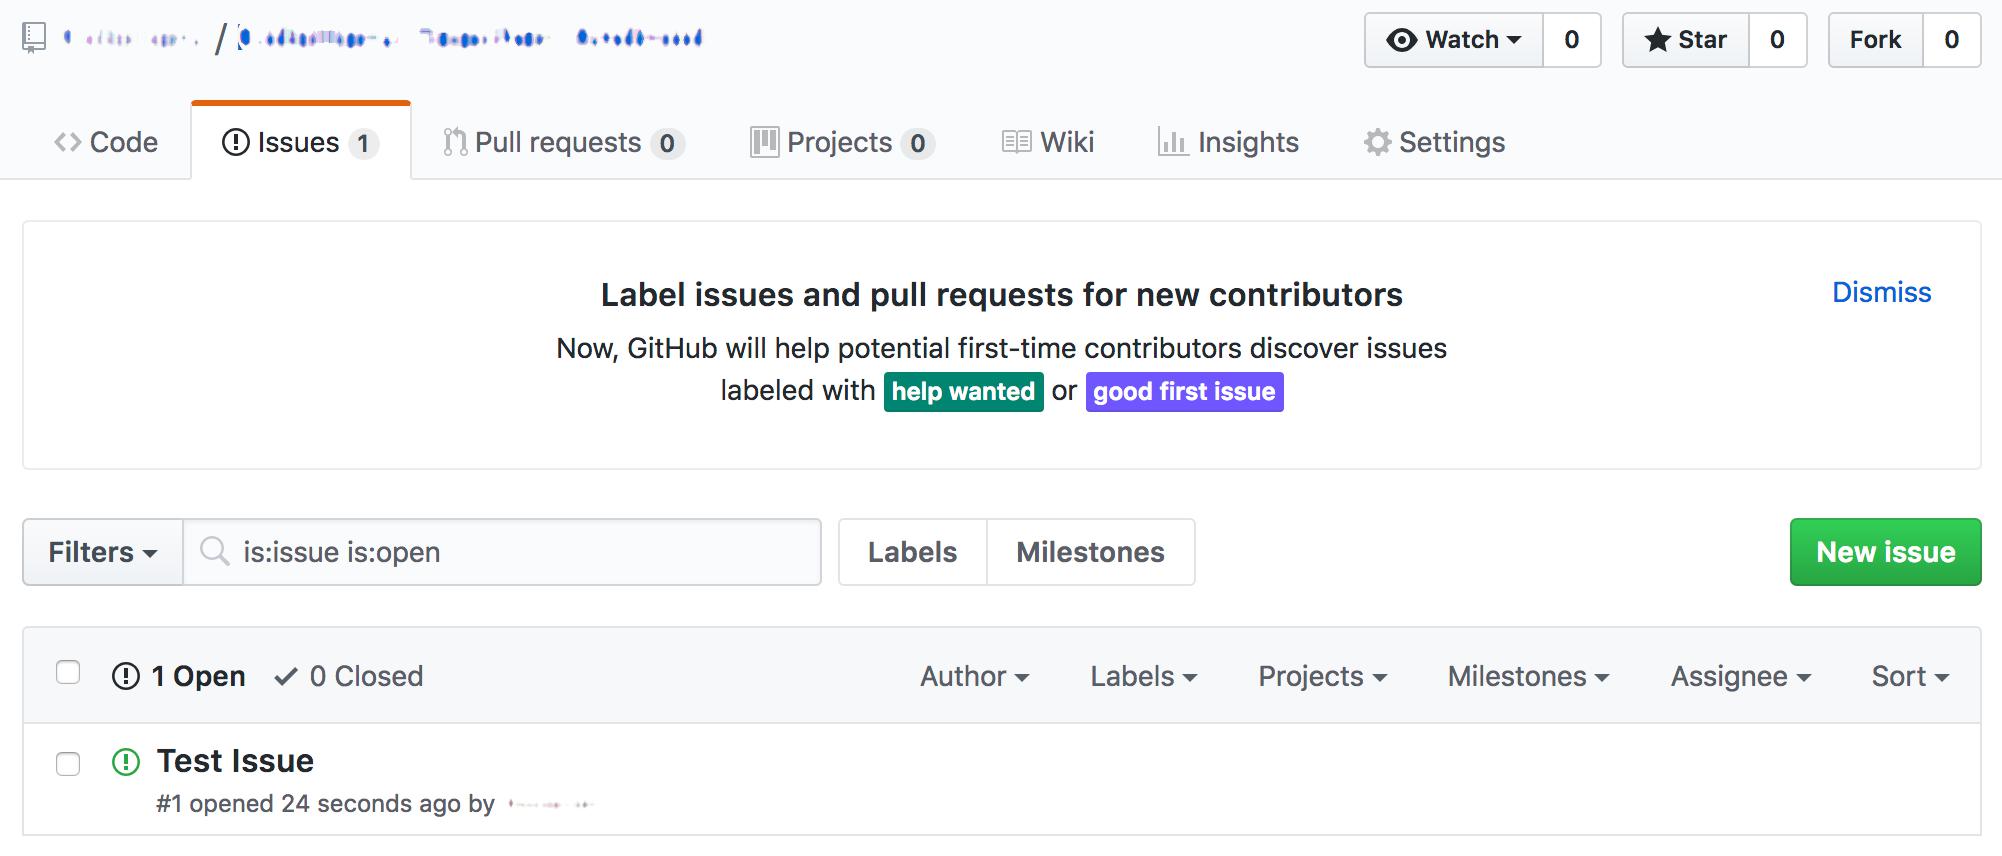Tick the checkbox next to Test Issue

point(68,764)
